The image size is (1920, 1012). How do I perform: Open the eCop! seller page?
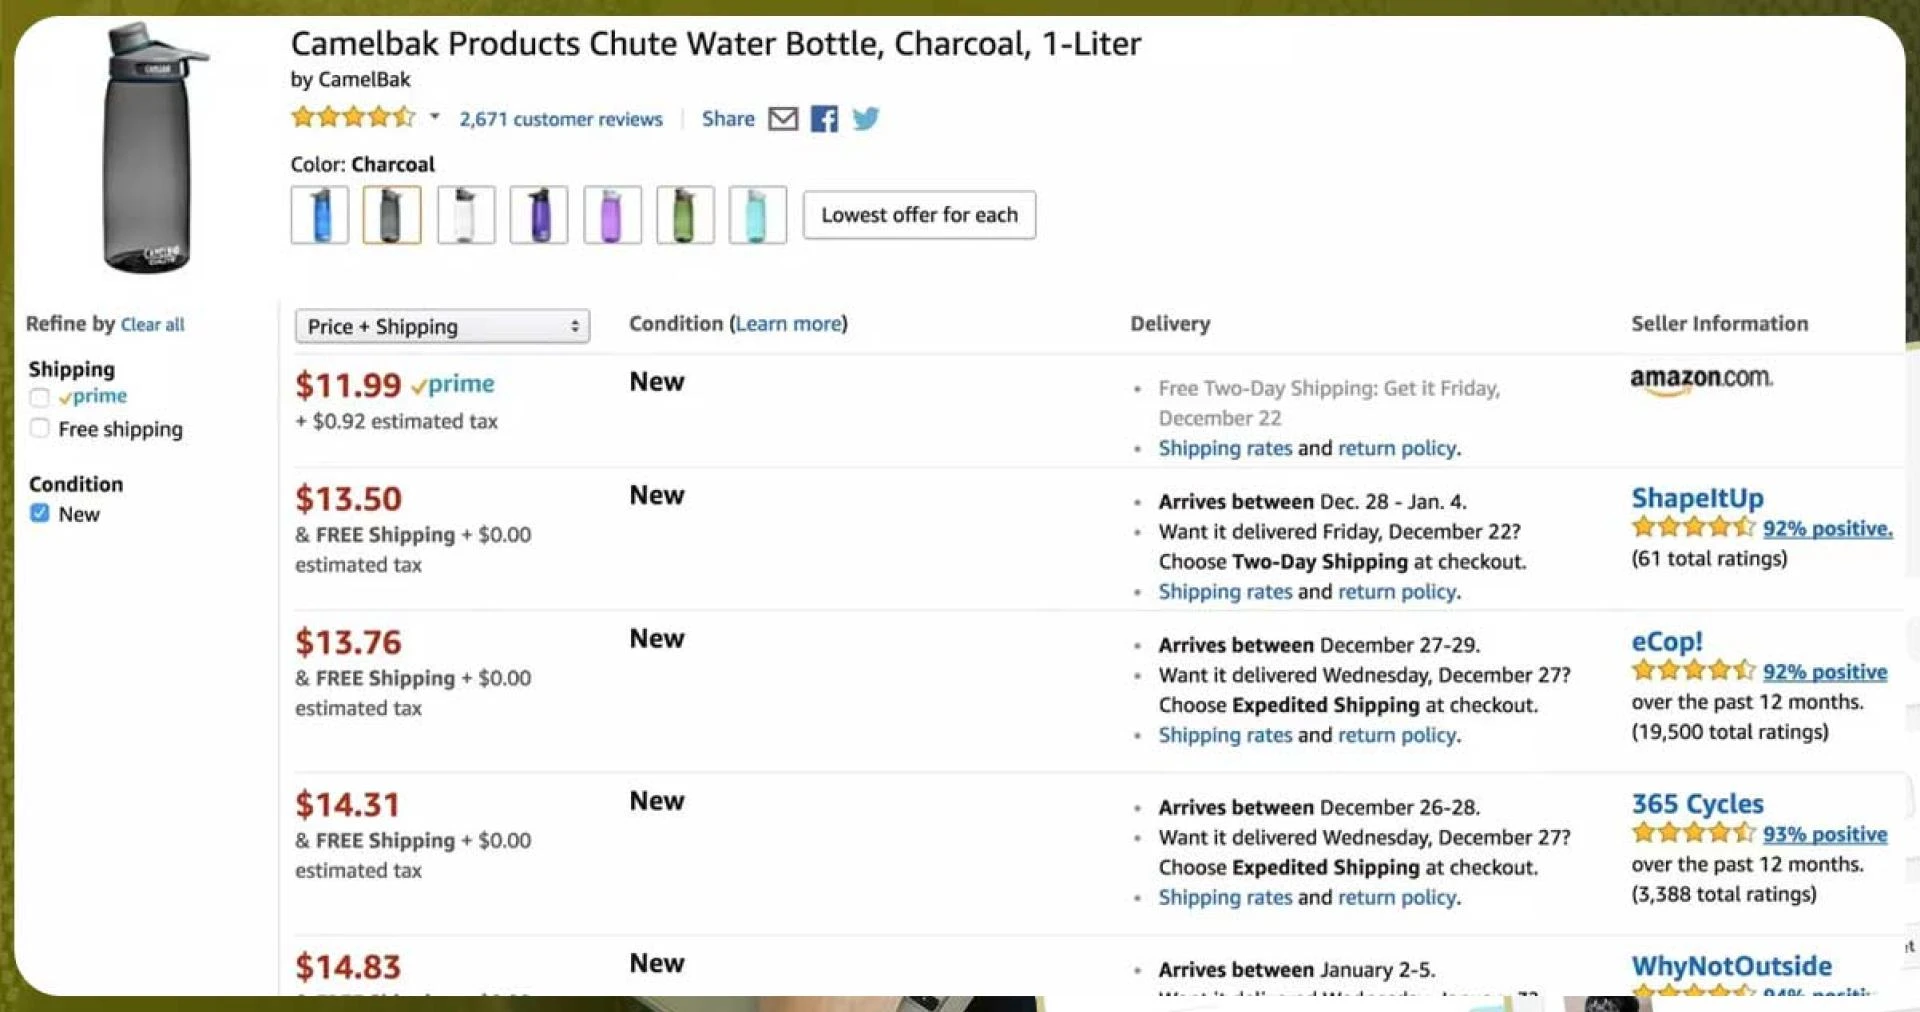tap(1666, 641)
